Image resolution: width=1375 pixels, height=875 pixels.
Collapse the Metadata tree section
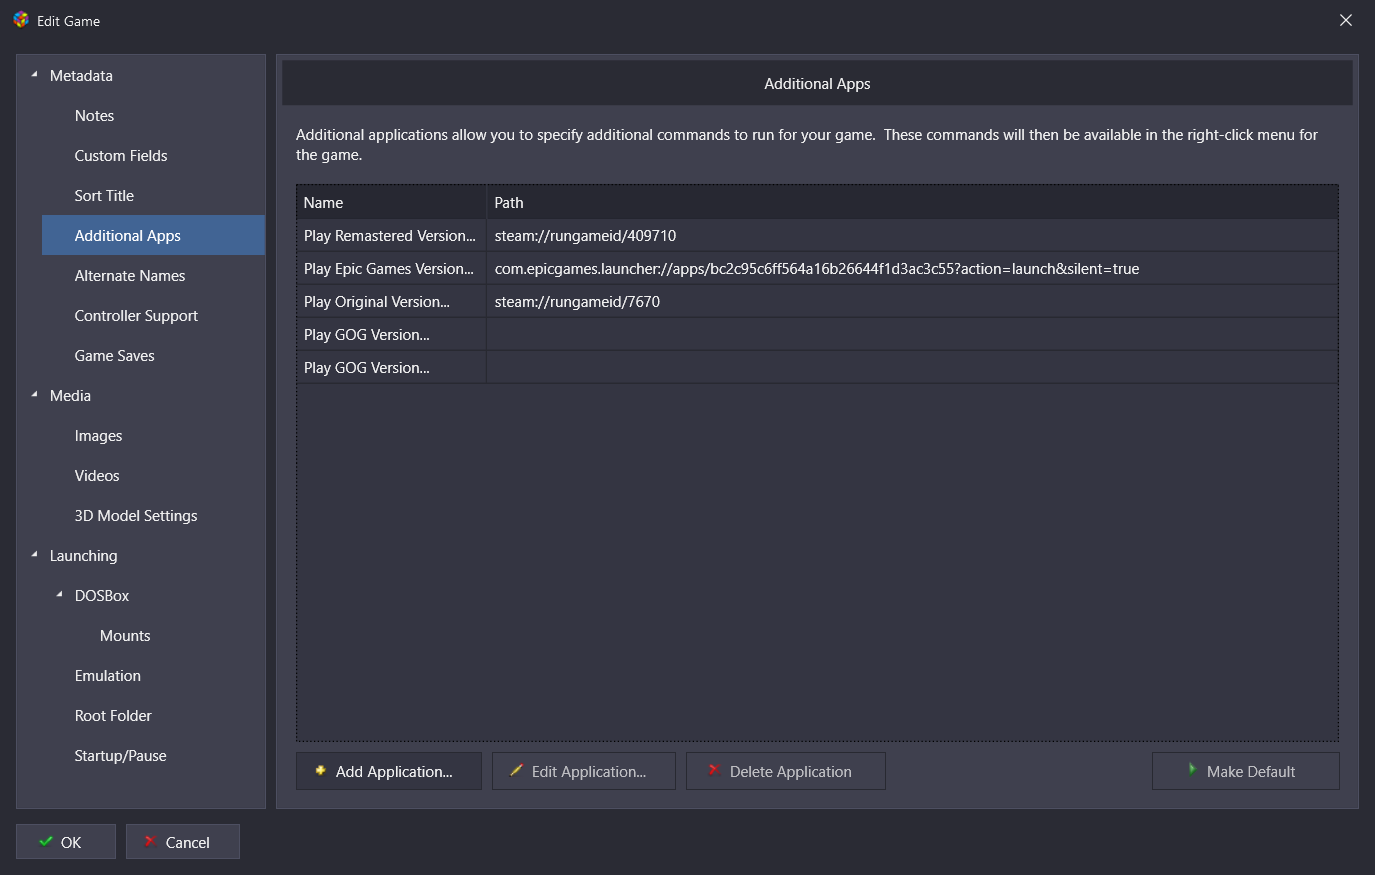point(35,75)
